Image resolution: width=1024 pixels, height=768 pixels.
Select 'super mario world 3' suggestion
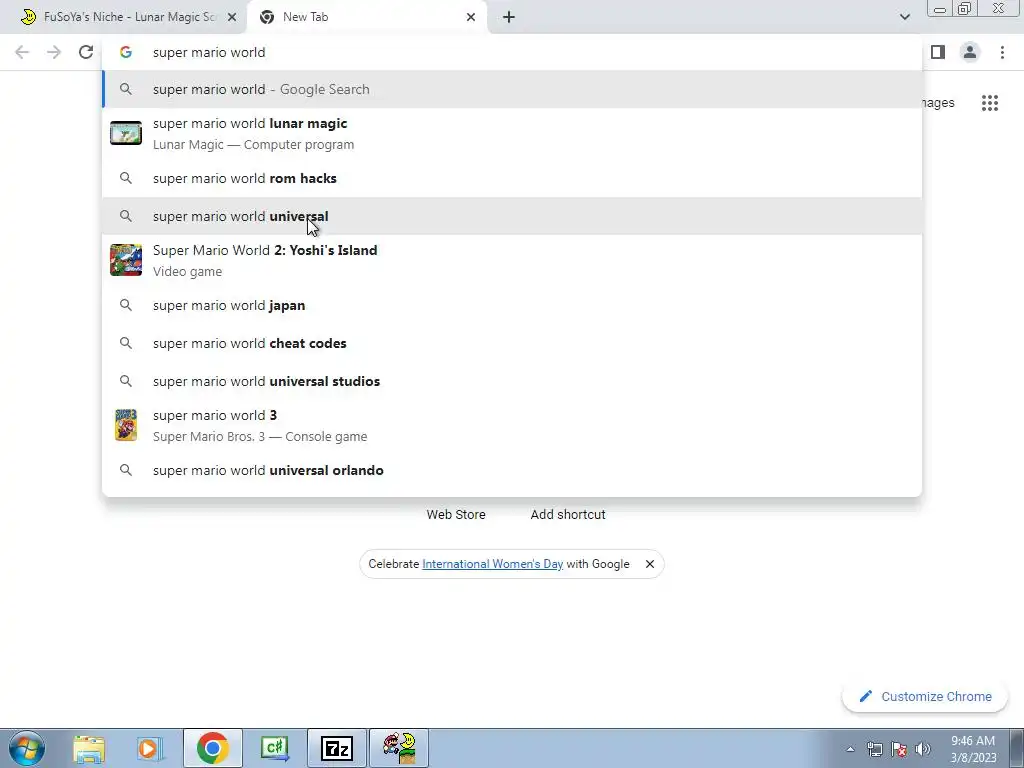pos(512,425)
